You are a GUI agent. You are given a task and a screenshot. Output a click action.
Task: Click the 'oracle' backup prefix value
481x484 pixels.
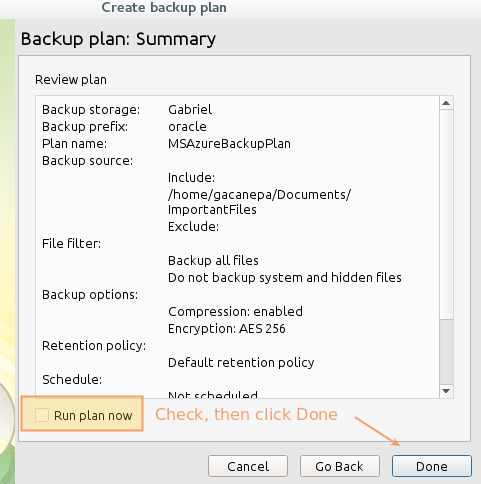187,127
